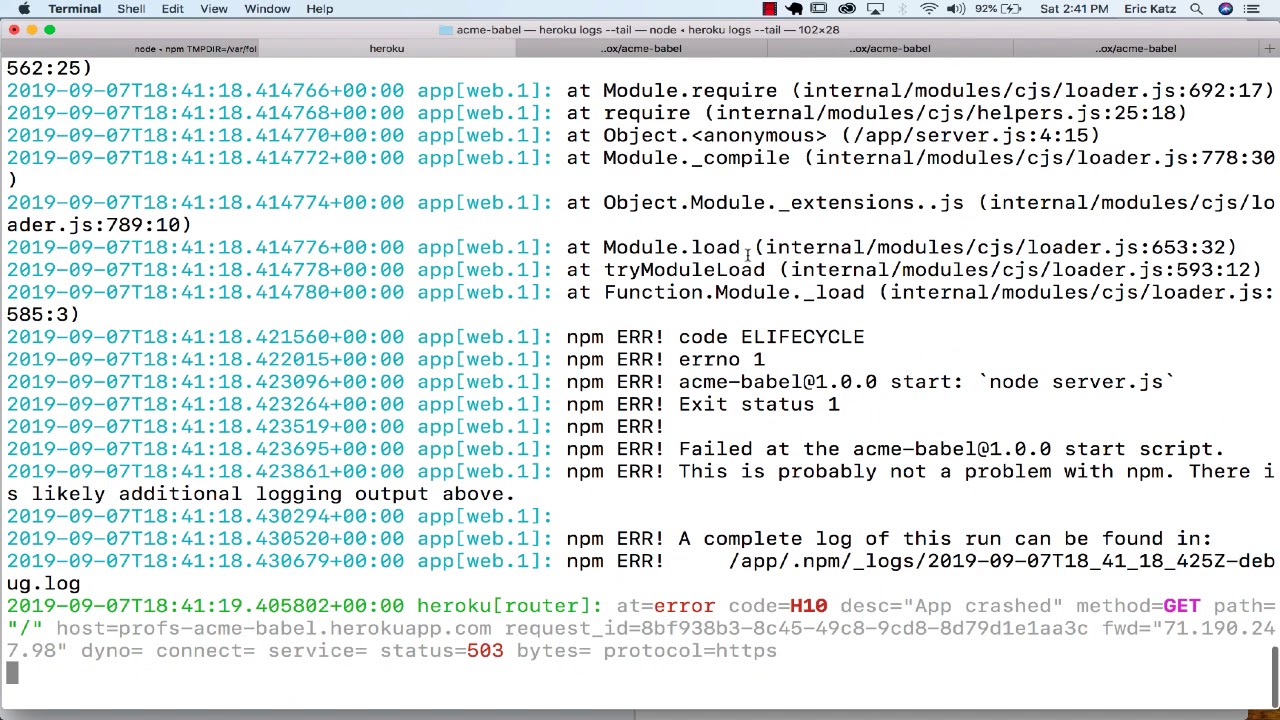Click the red 'H10' error code
1280x720 pixels.
[808, 606]
